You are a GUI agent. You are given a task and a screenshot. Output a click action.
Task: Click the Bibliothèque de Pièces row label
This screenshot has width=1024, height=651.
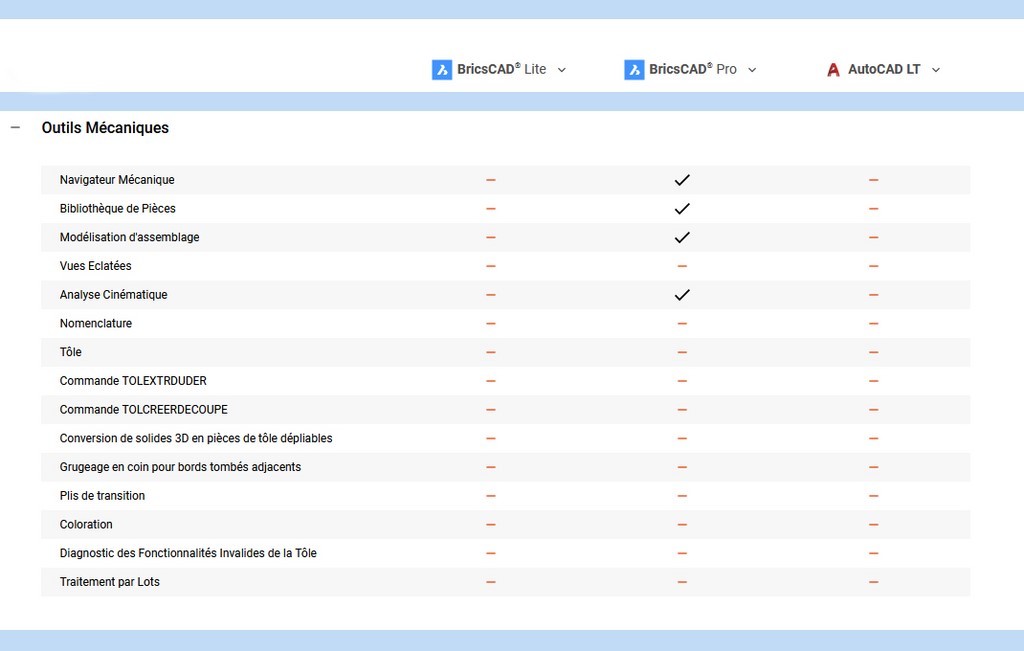(118, 208)
